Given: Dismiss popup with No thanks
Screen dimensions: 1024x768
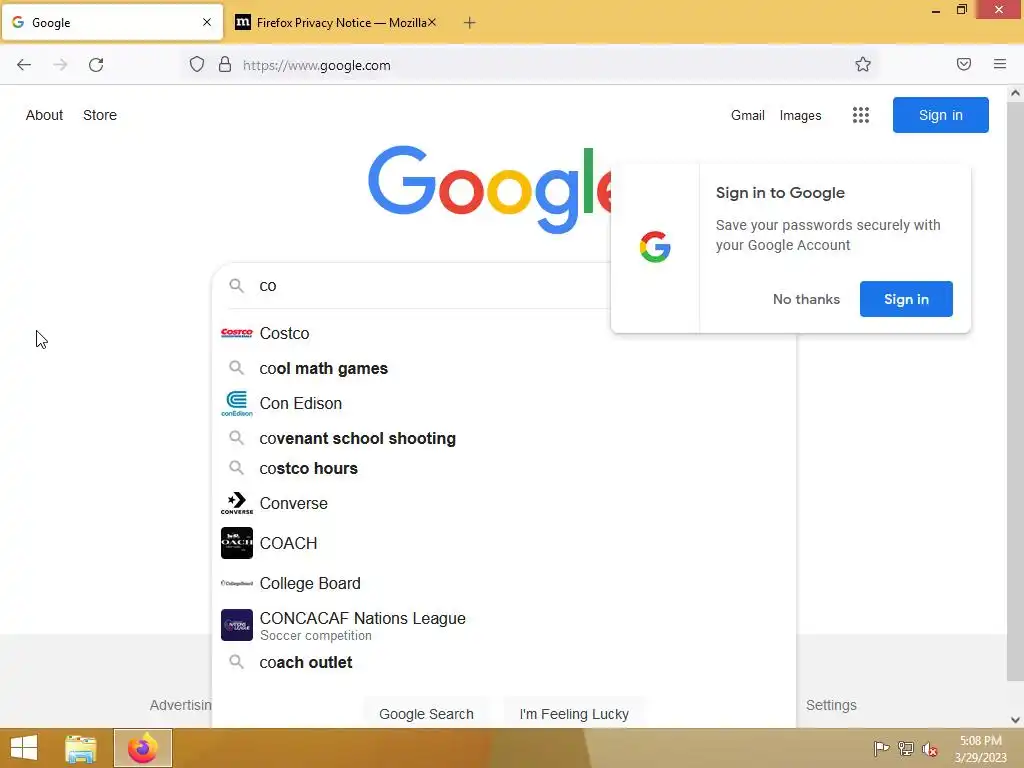Looking at the screenshot, I should coord(806,299).
